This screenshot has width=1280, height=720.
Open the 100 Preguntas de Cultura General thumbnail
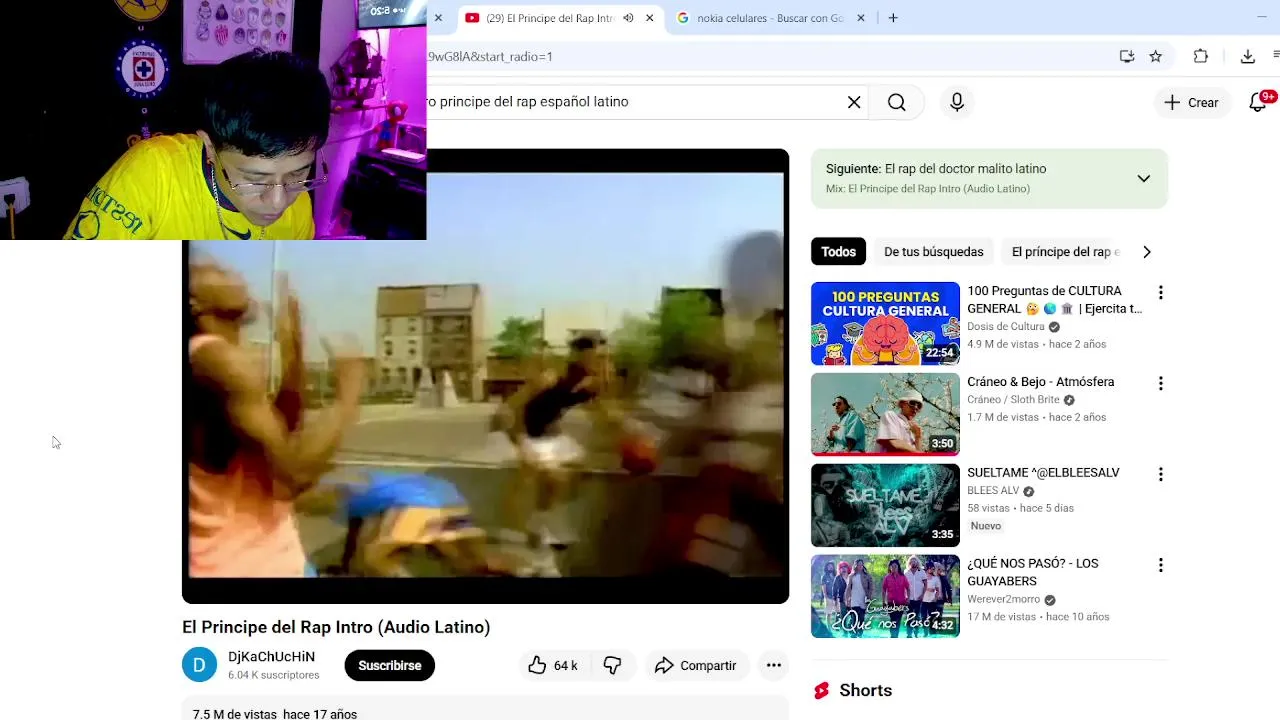tap(885, 324)
